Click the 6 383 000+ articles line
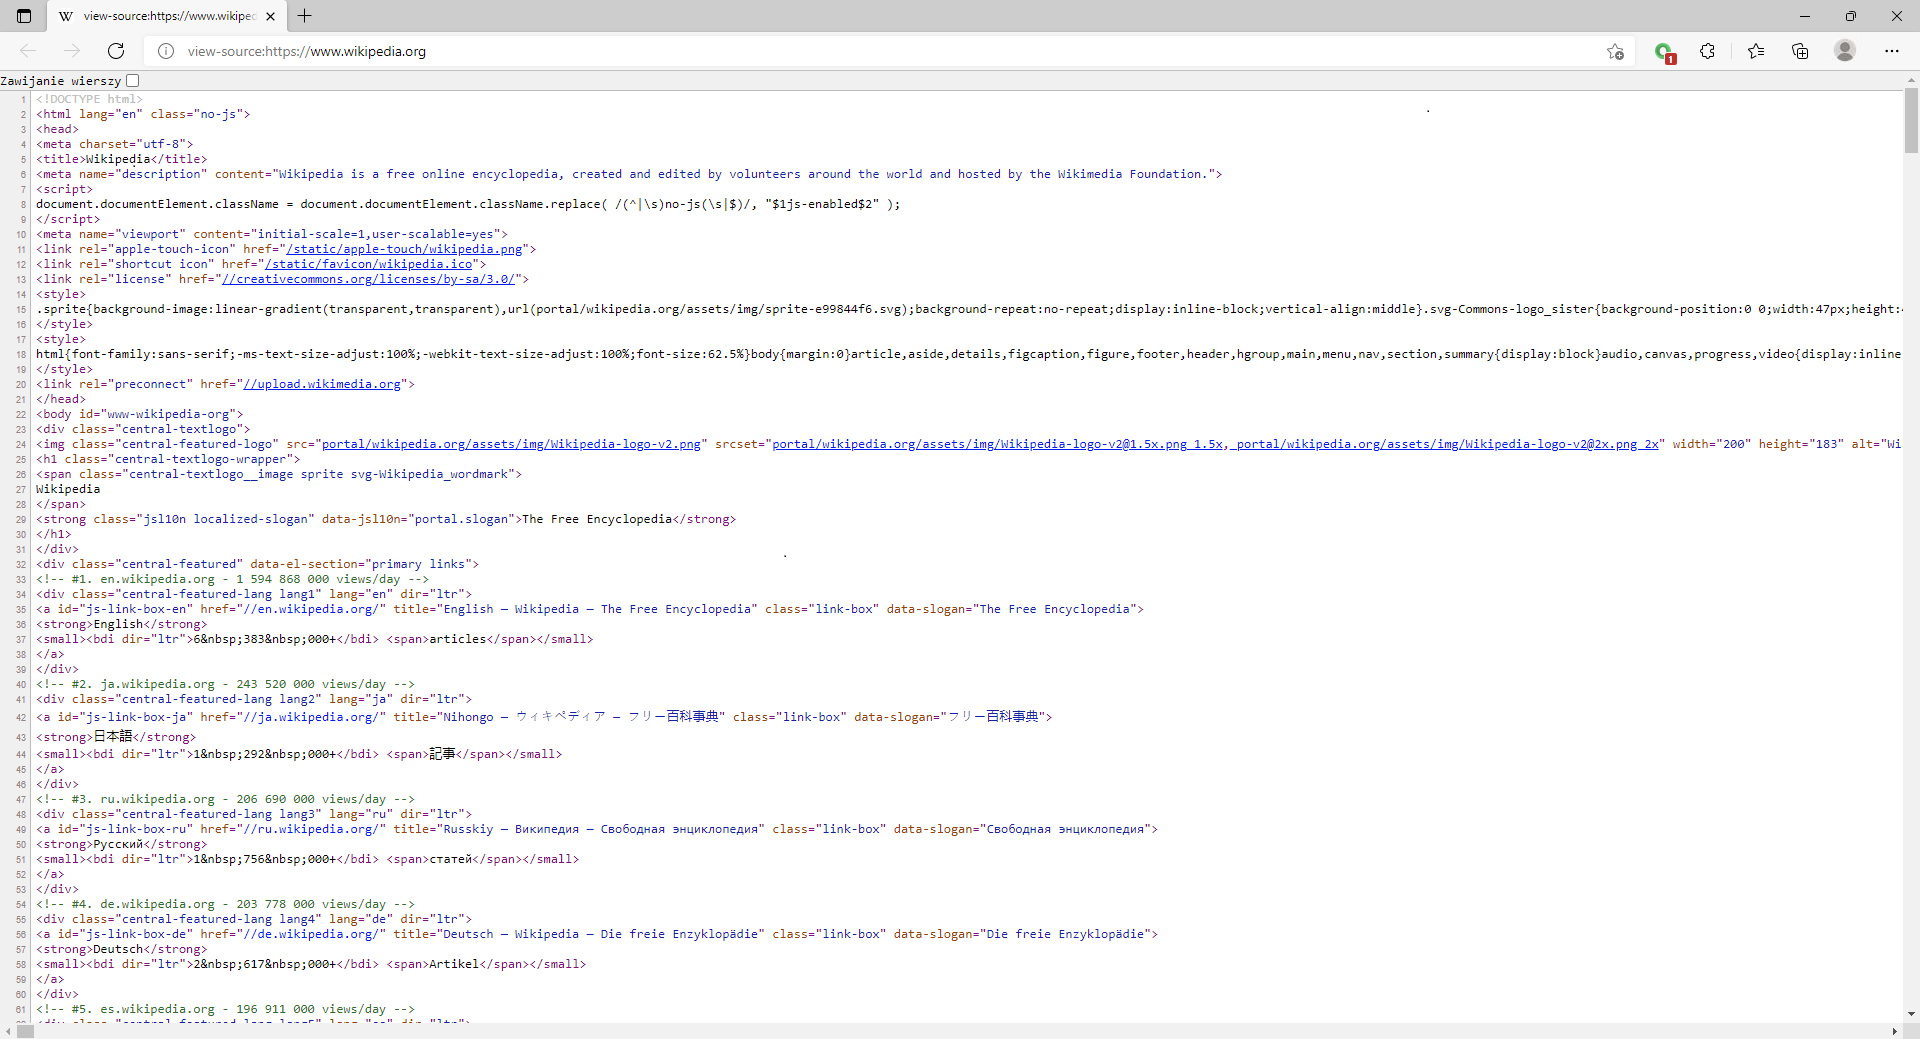1920x1039 pixels. click(x=315, y=639)
